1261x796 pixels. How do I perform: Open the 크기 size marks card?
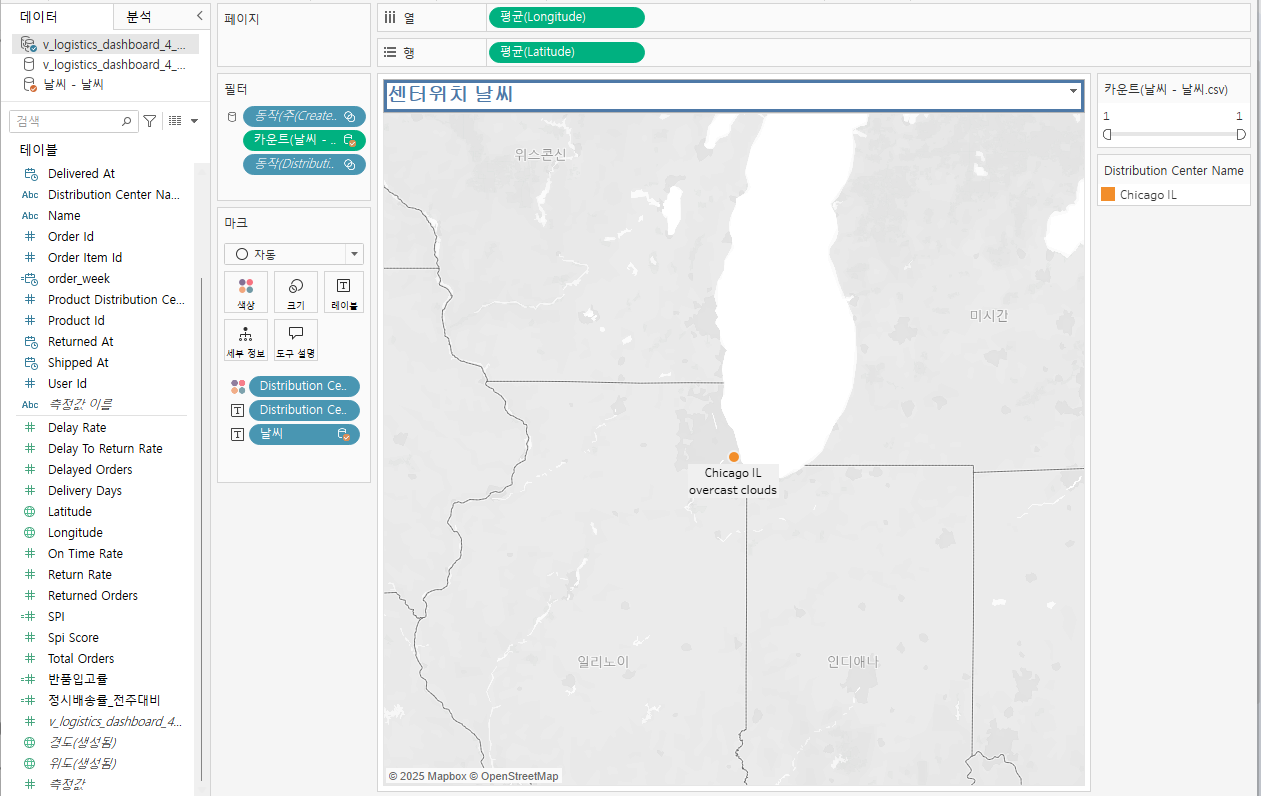coord(296,292)
